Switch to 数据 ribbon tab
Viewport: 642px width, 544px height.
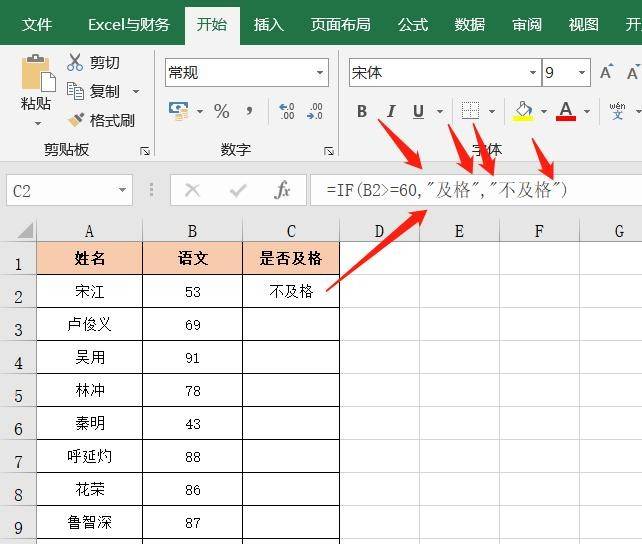click(x=470, y=25)
